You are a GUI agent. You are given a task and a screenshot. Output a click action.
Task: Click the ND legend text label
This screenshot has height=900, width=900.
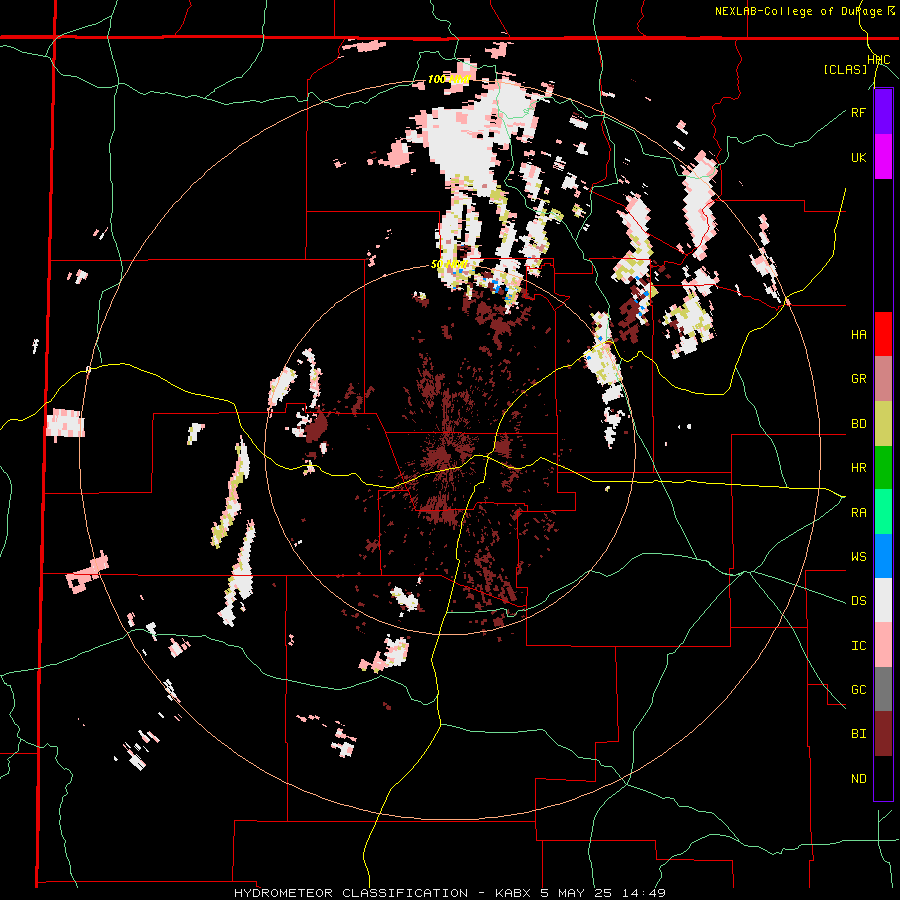[858, 779]
